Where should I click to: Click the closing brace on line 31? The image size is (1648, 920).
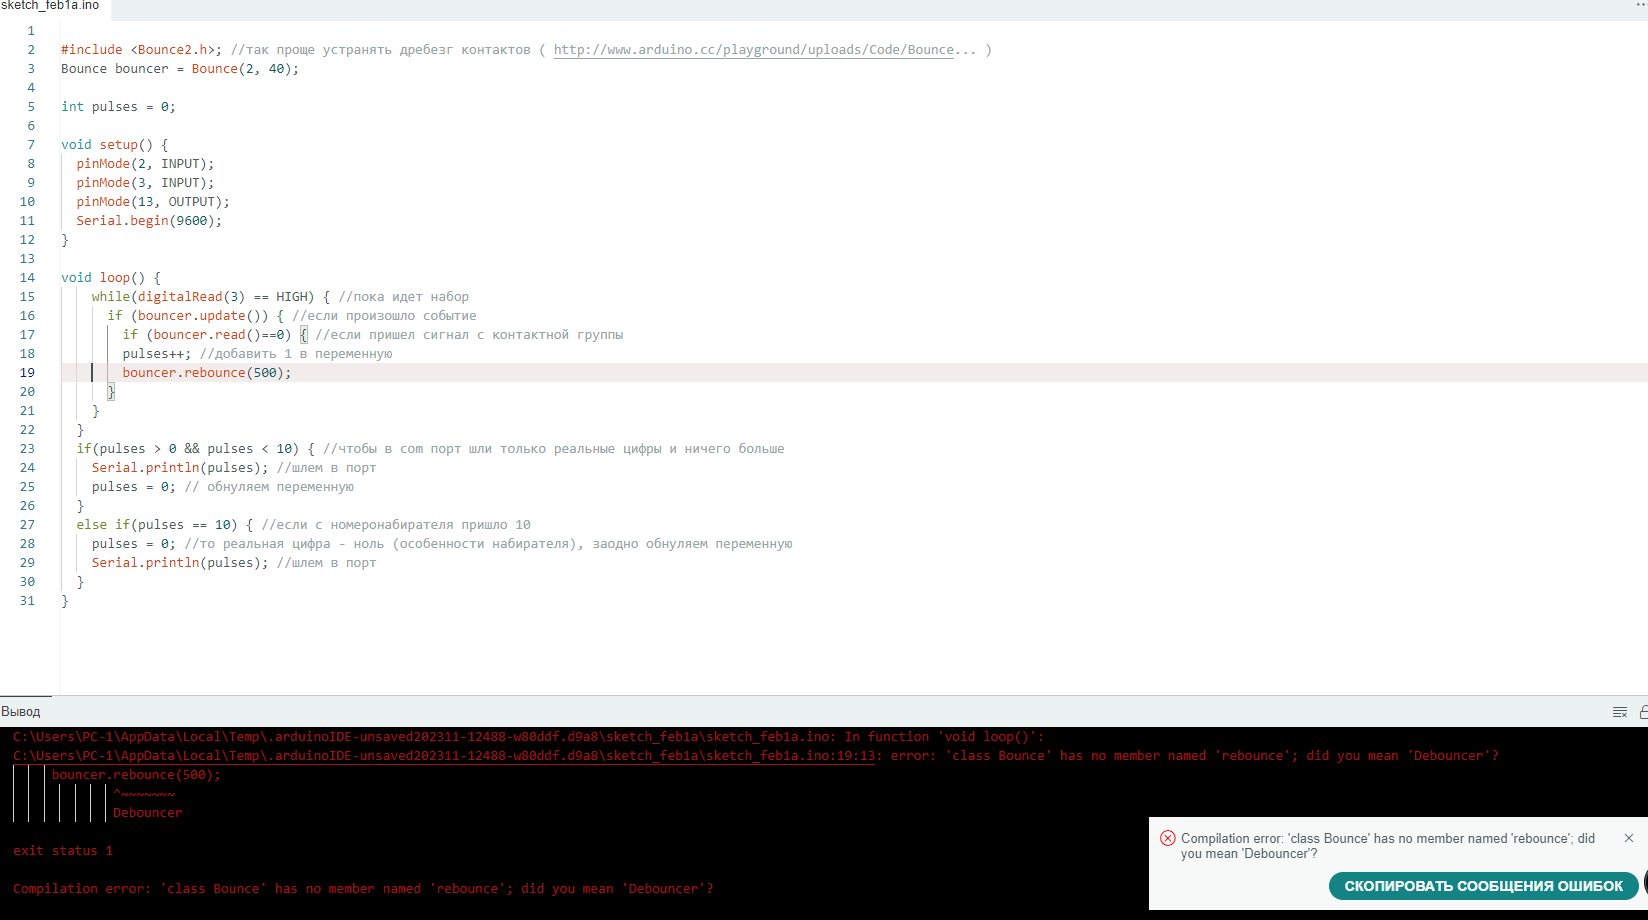coord(65,601)
